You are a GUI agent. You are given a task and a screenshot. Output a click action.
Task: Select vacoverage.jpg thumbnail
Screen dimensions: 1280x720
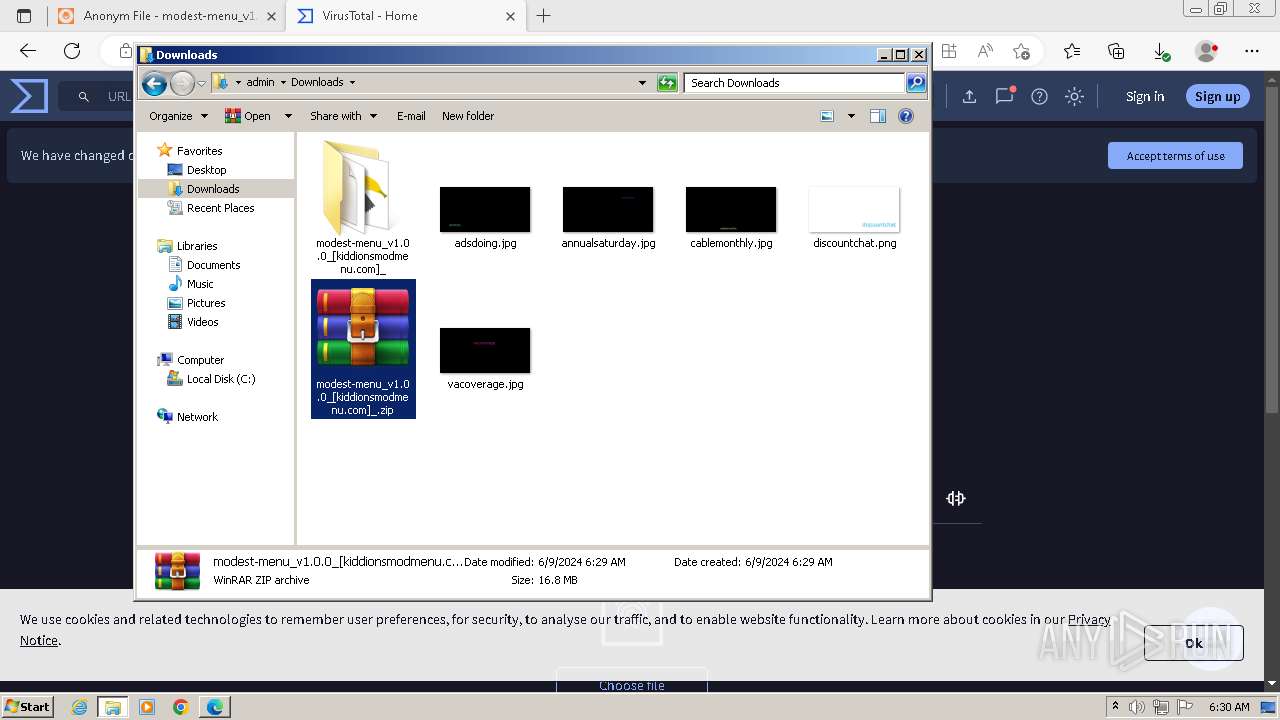485,351
